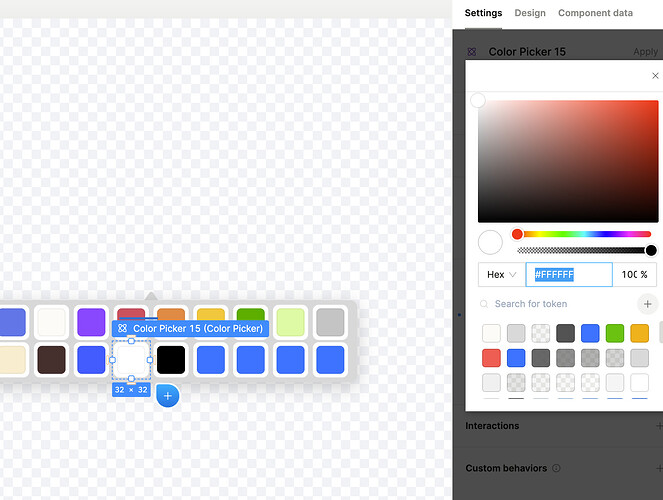This screenshot has width=663, height=500.
Task: Select the gray swatch on the canvas
Action: [330, 322]
